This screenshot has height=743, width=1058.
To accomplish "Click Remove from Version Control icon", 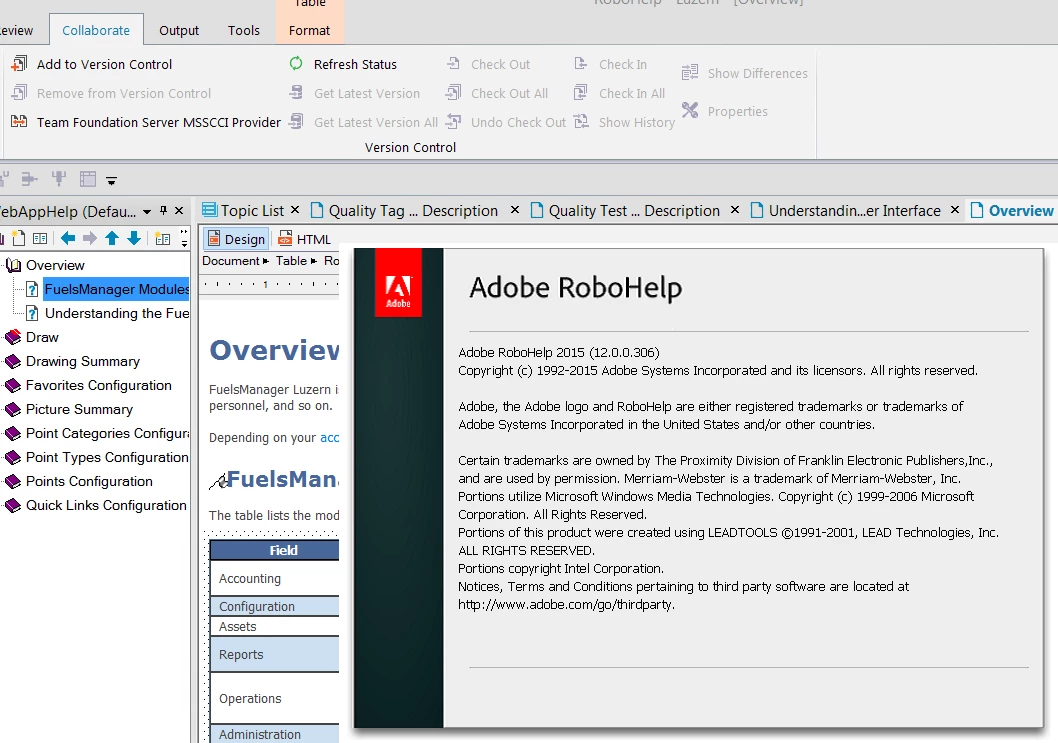I will [x=20, y=93].
